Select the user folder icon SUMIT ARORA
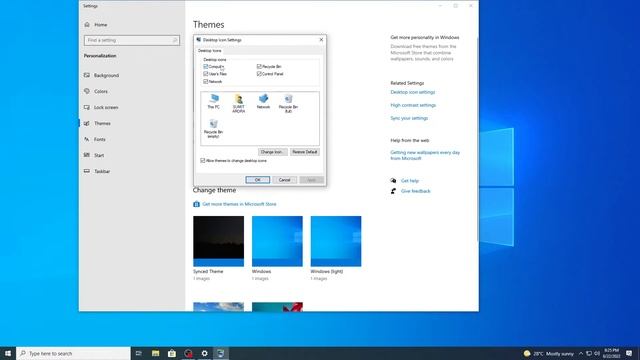This screenshot has width=640, height=360. pos(239,103)
